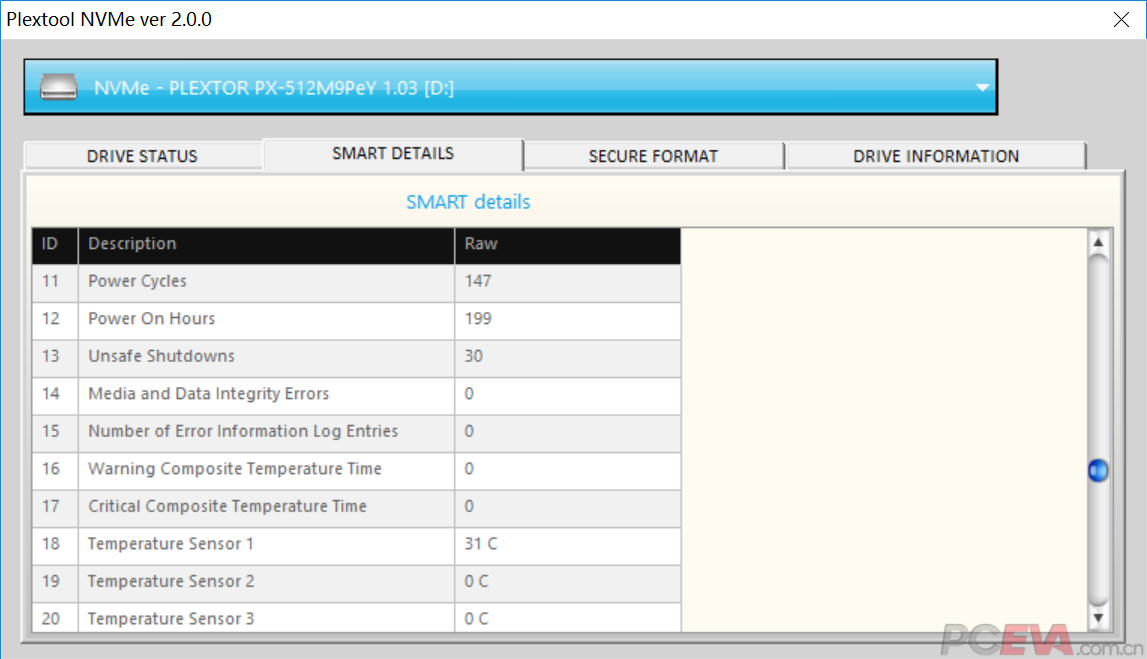1147x659 pixels.
Task: Select the Temperature Sensor 2 row
Action: pos(356,582)
